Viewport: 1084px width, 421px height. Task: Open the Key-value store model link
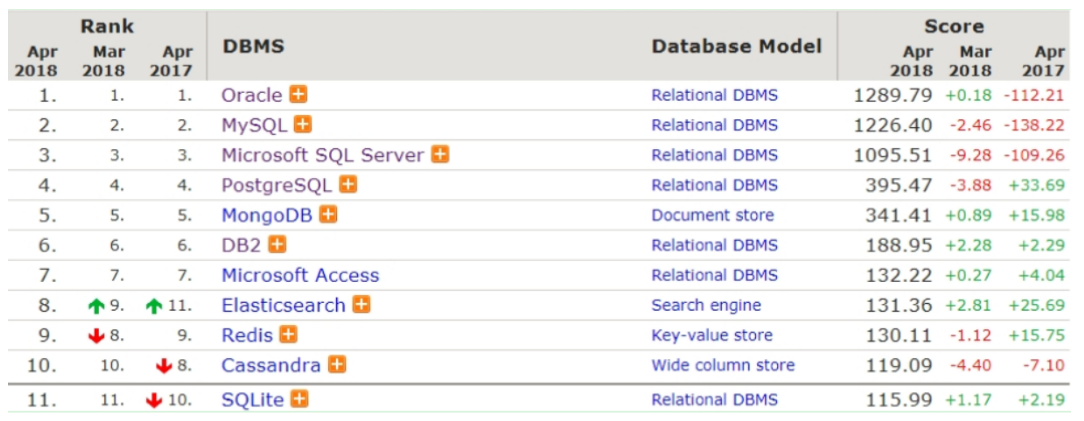point(712,335)
